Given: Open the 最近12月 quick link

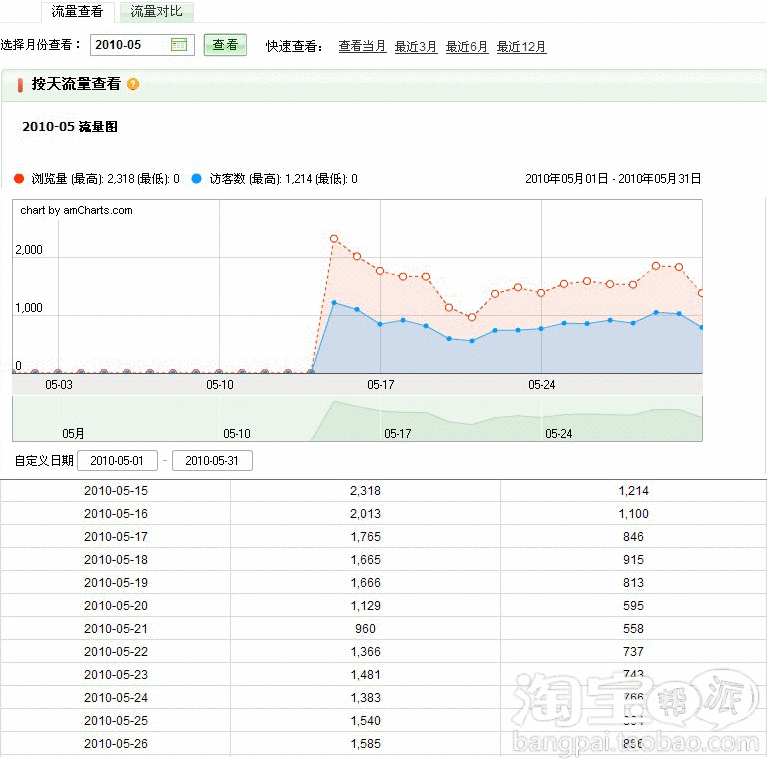Looking at the screenshot, I should coord(521,46).
